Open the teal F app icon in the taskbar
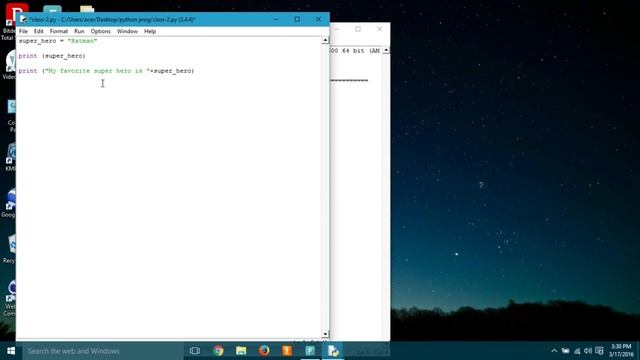Viewport: 640px width, 360px height. [310, 351]
